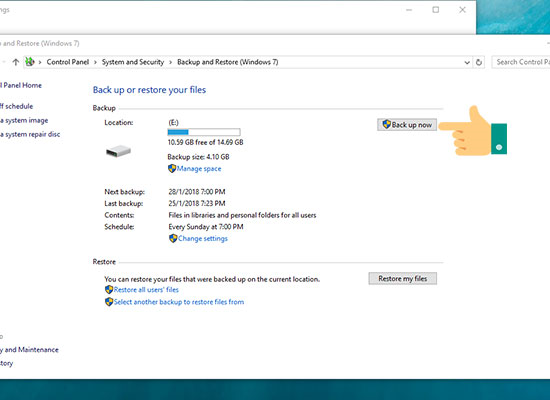This screenshot has height=400, width=550.
Task: Click the Restore my files button
Action: pyautogui.click(x=403, y=278)
